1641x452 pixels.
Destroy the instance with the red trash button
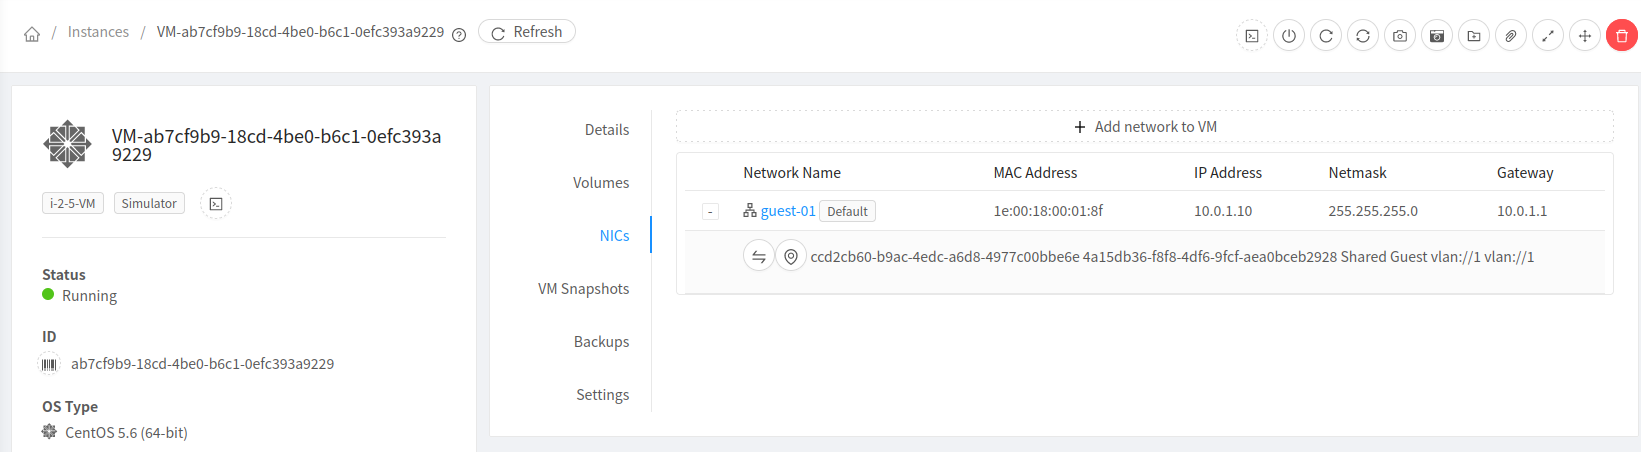(x=1622, y=36)
